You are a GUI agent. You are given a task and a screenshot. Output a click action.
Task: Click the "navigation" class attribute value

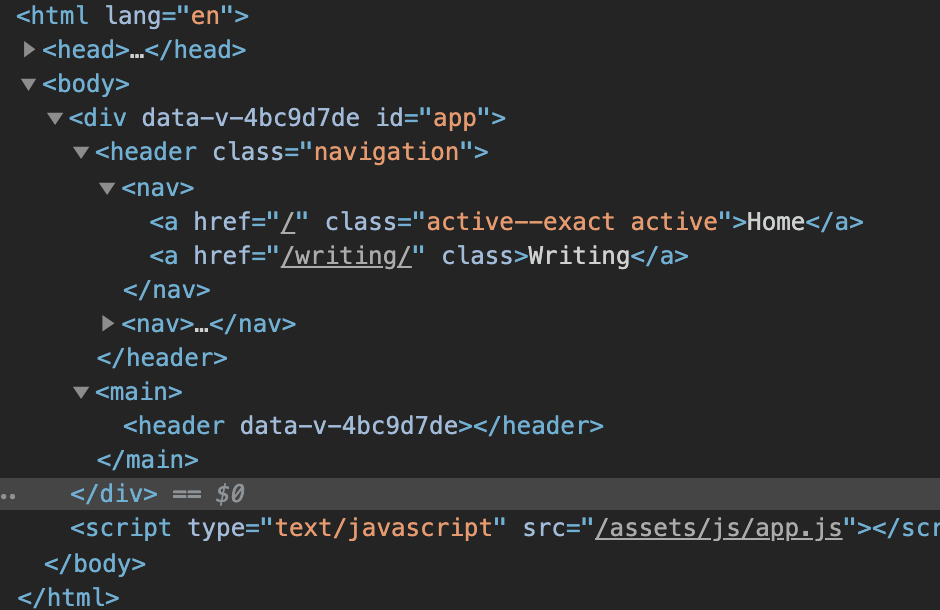386,153
